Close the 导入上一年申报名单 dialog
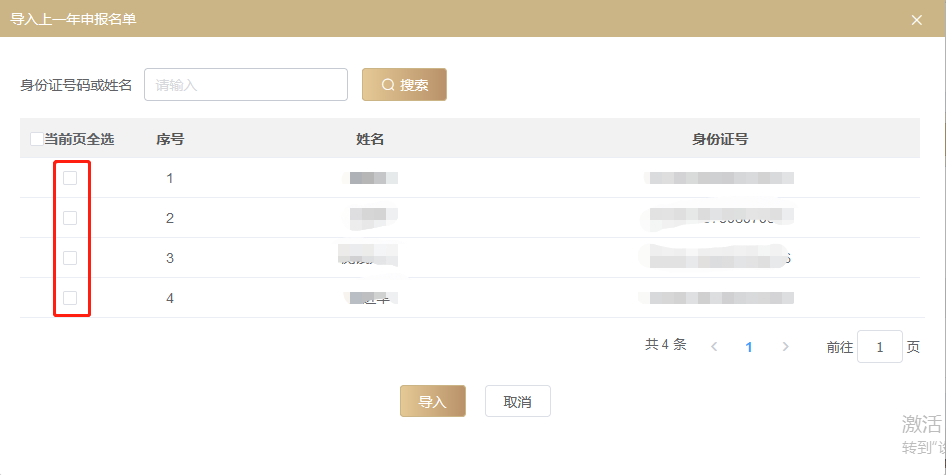946x475 pixels. 916,20
